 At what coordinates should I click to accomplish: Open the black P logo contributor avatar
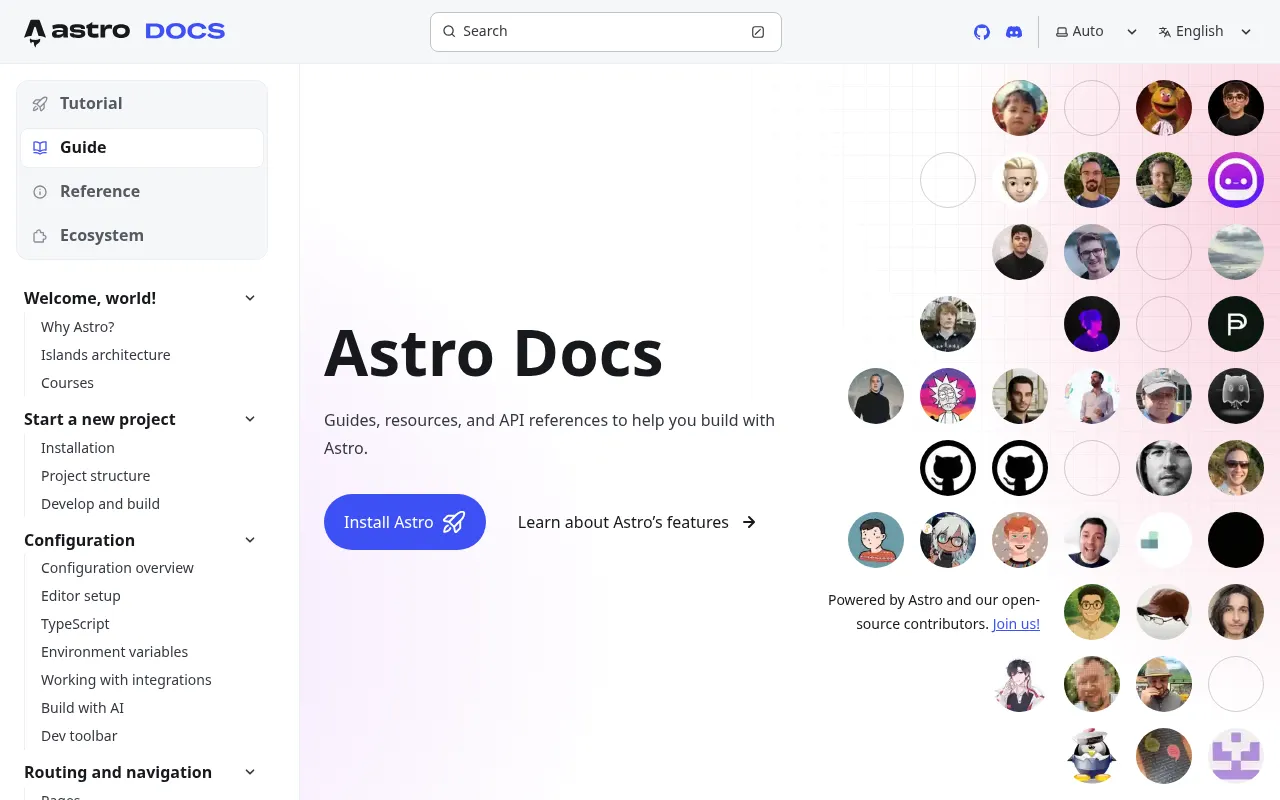(x=1236, y=324)
